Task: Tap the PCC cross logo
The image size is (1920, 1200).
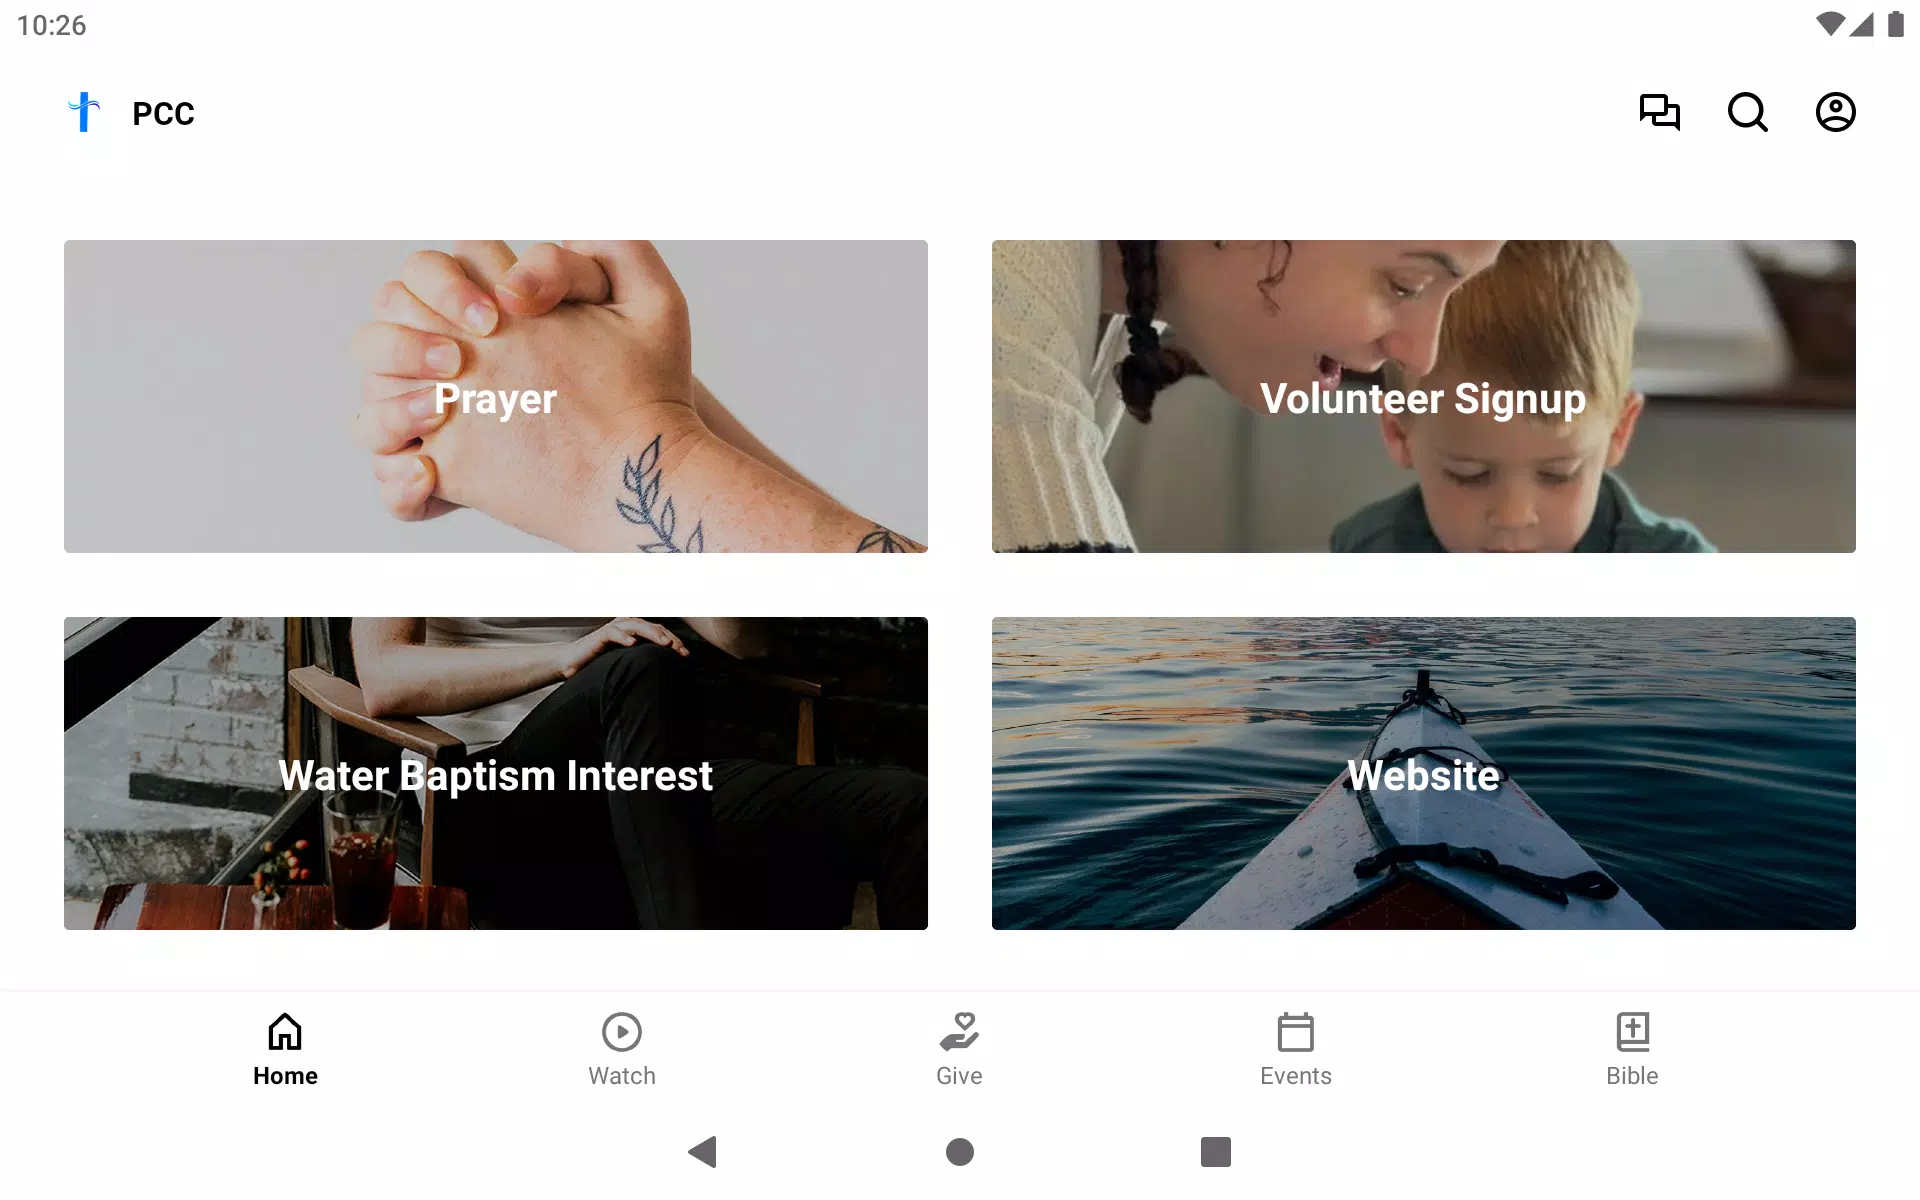Action: pos(84,112)
